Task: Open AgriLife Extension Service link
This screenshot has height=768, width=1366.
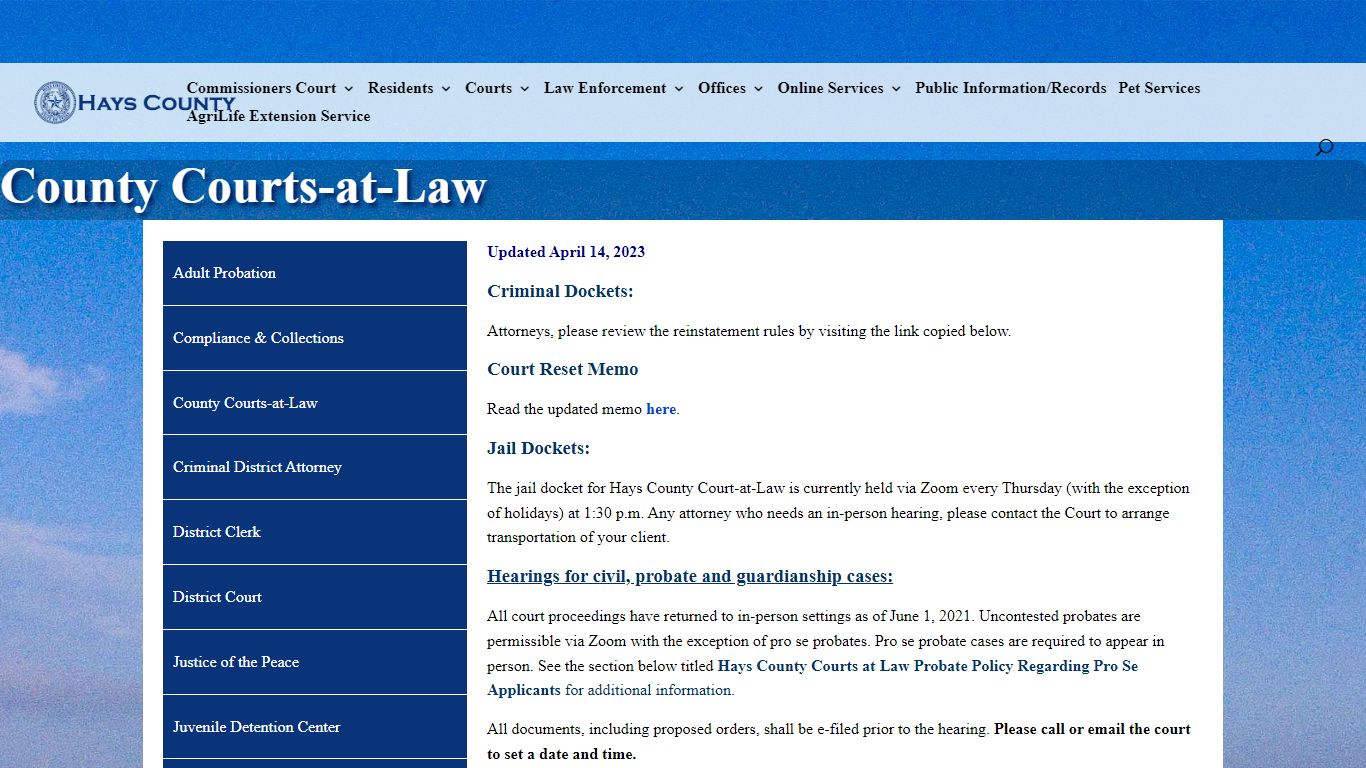Action: click(x=279, y=116)
